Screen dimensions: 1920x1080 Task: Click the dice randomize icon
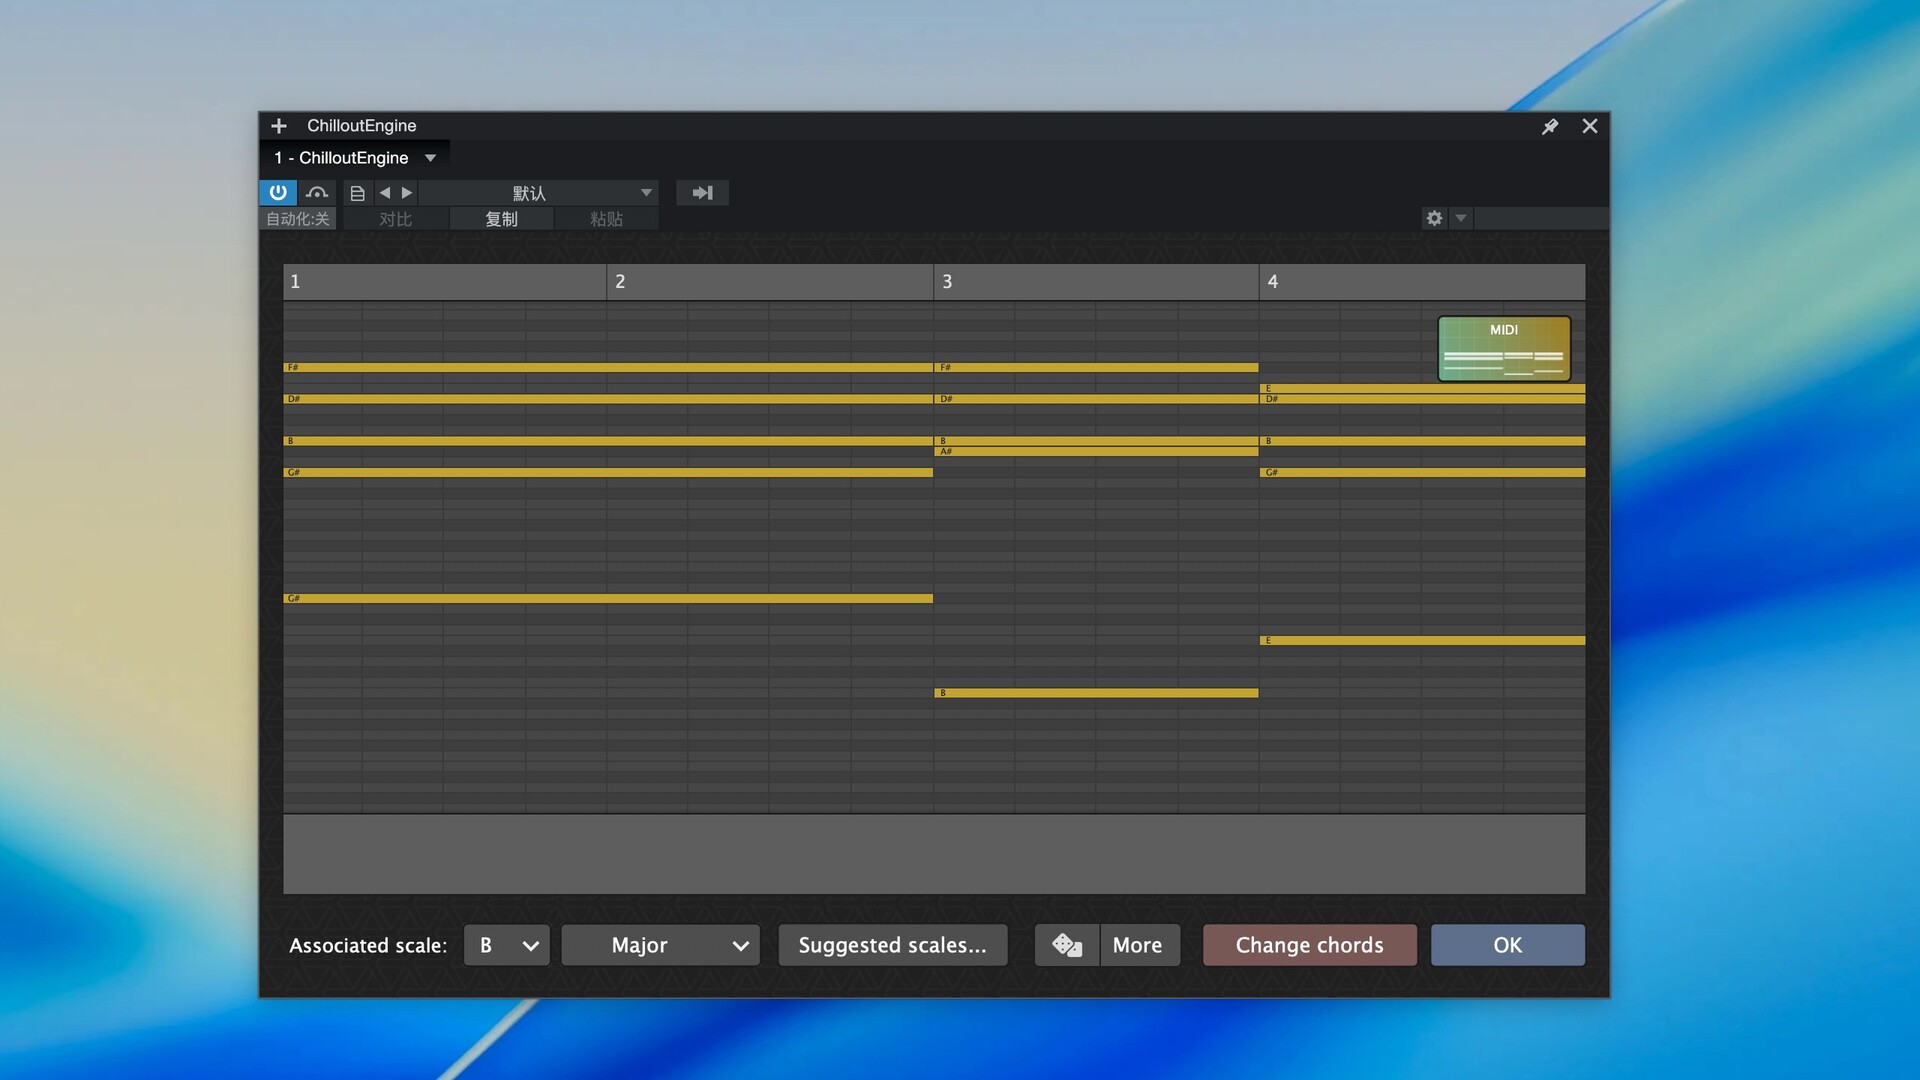point(1067,945)
